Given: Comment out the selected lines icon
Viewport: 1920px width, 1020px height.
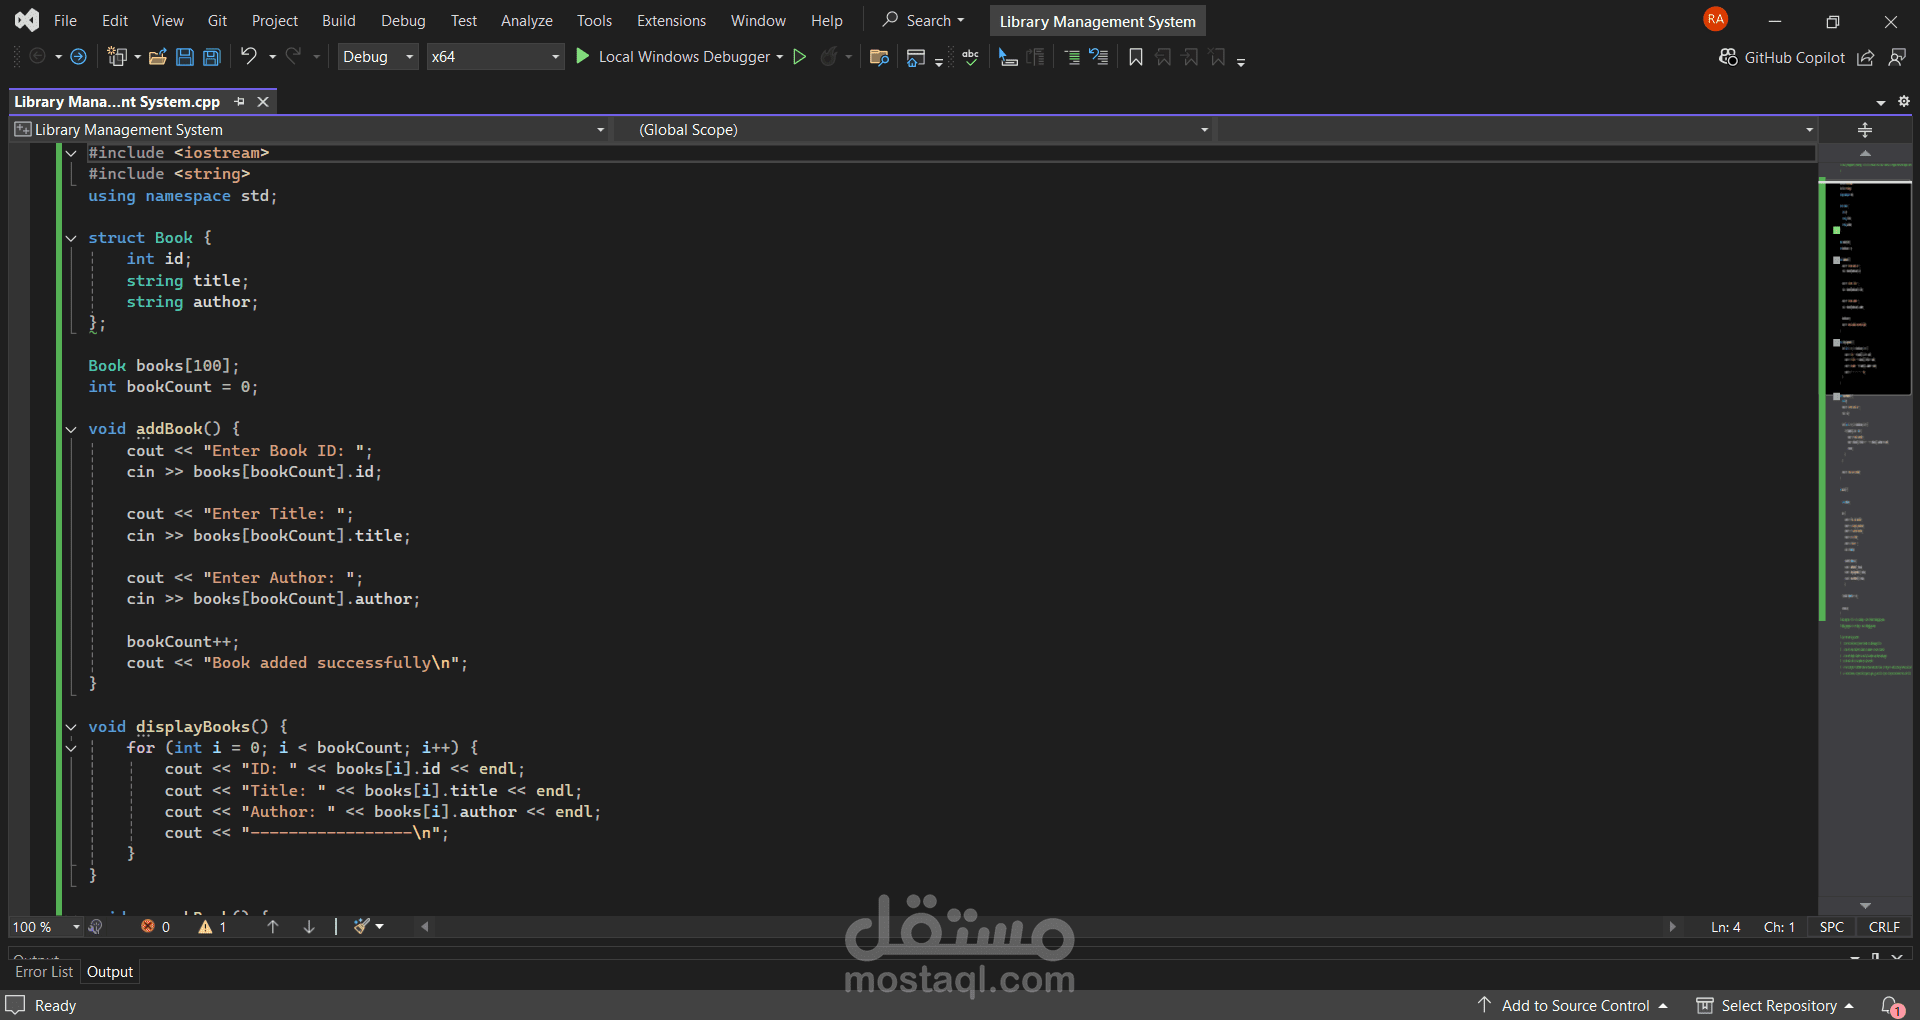Looking at the screenshot, I should tap(1072, 57).
